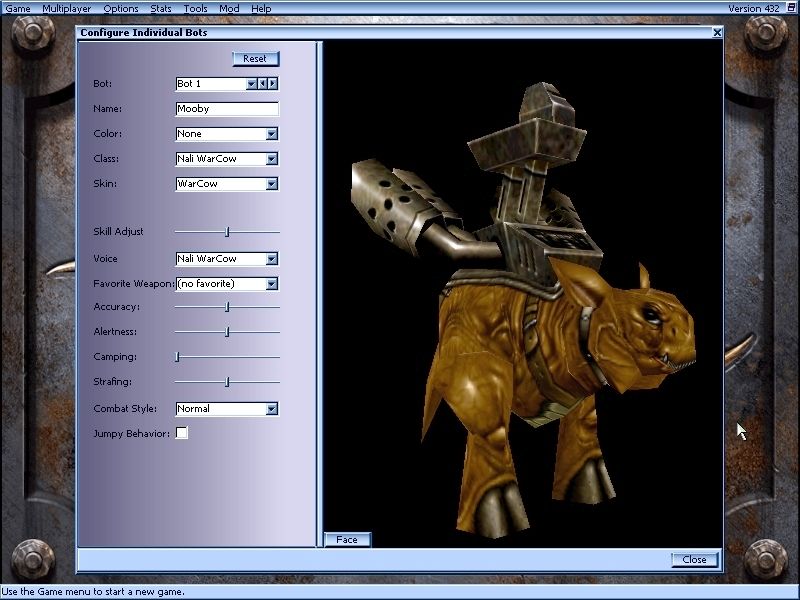Click the next bot arrow button
800x600 pixels.
[x=273, y=84]
